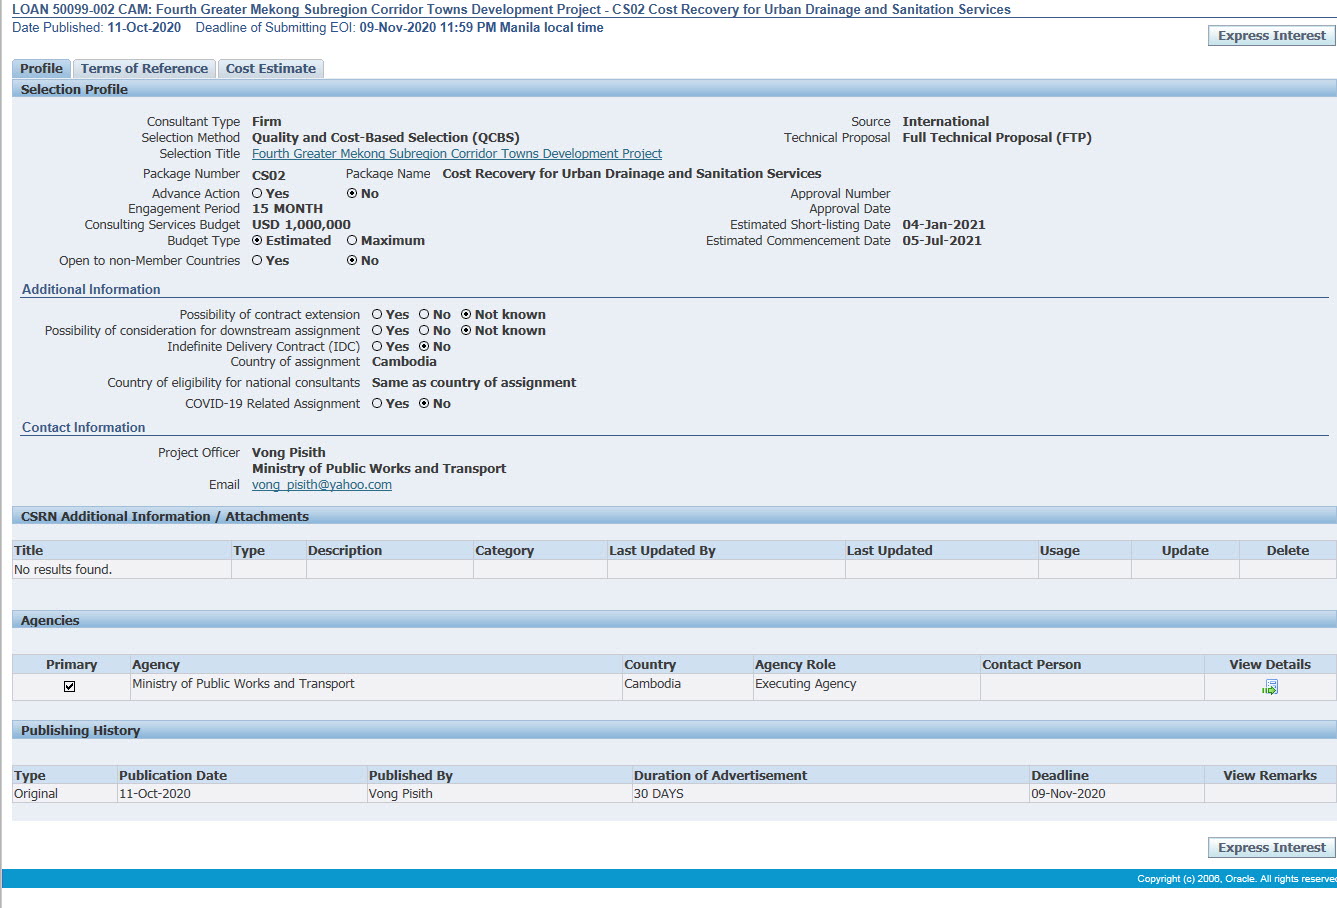The width and height of the screenshot is (1337, 908).
Task: Click the 15 MONTH engagement period value
Action: click(x=287, y=209)
